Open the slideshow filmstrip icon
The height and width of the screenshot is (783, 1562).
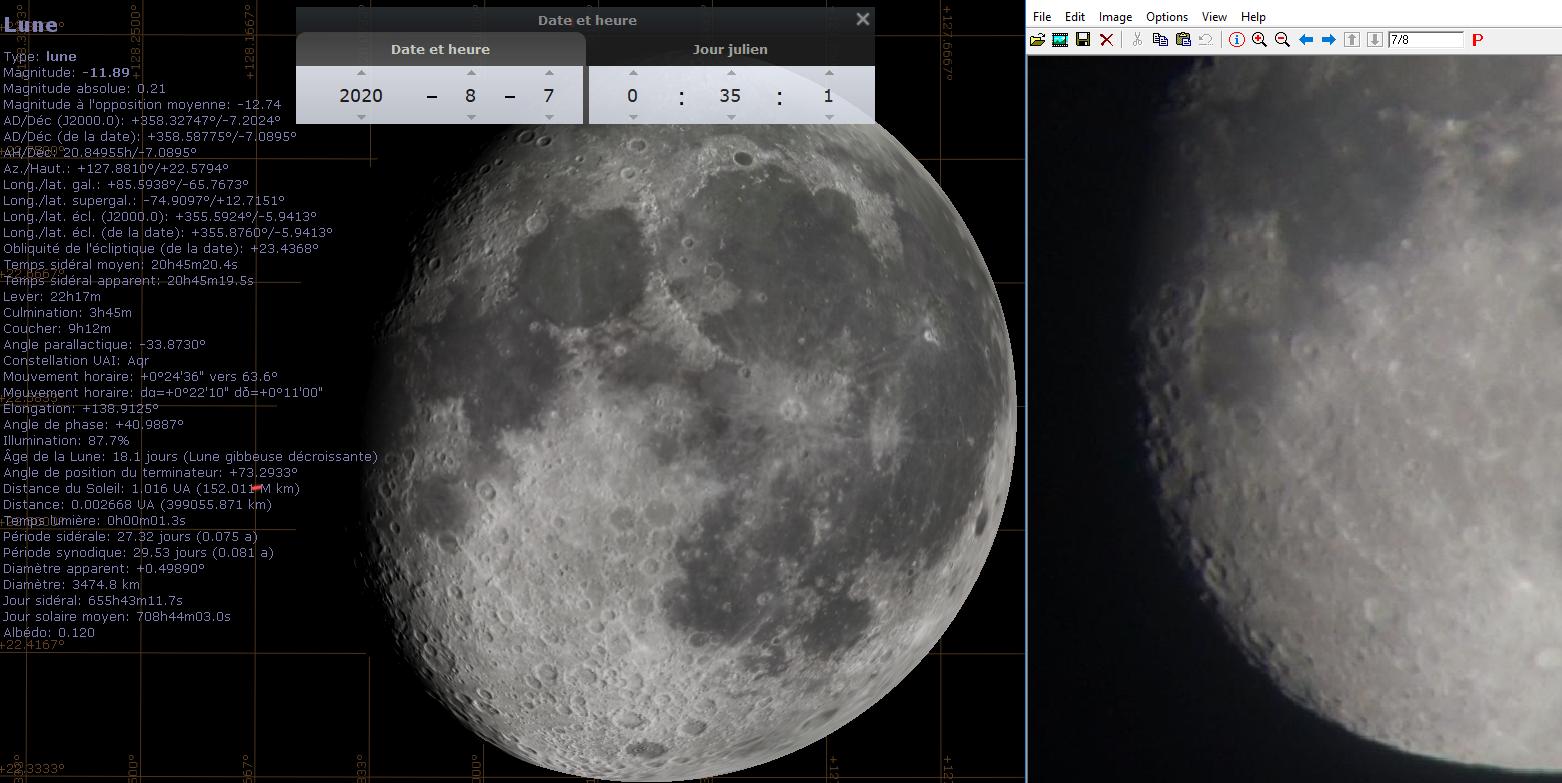point(1060,40)
